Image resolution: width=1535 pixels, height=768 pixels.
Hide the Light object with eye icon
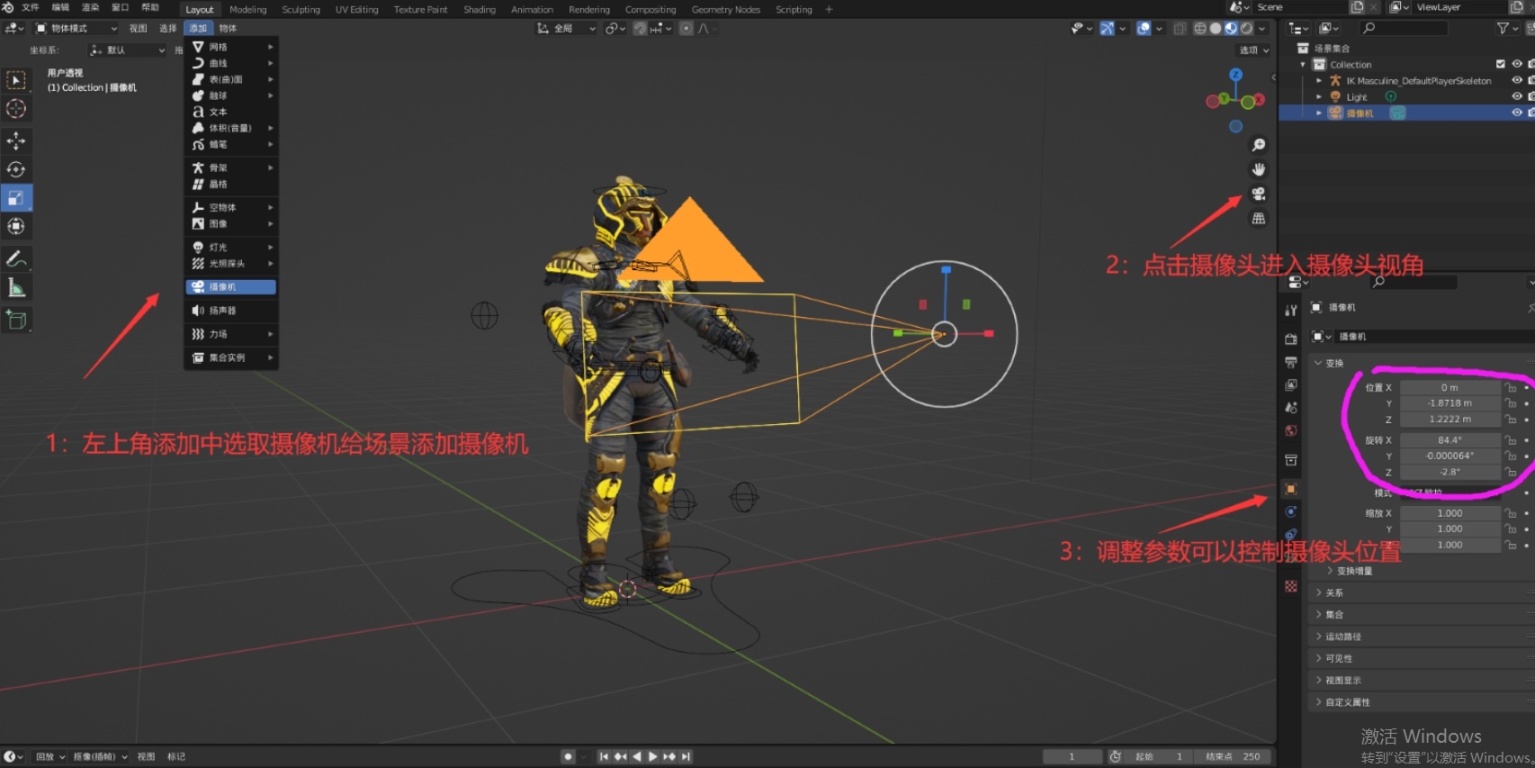click(x=1517, y=97)
